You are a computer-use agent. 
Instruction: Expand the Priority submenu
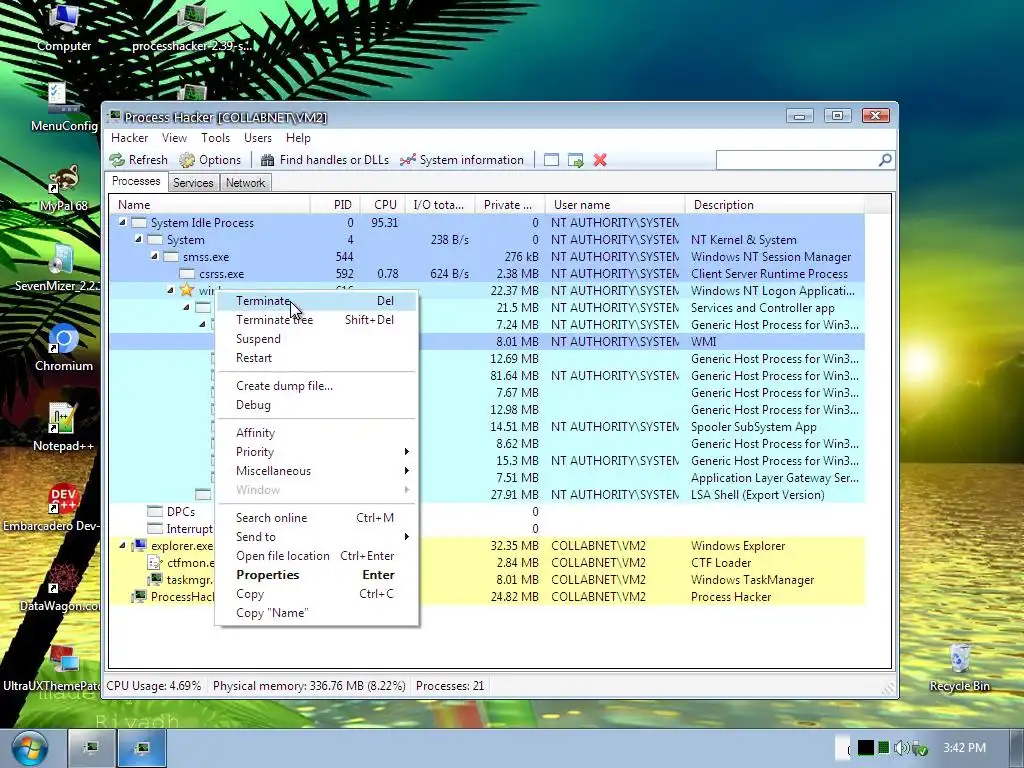316,452
